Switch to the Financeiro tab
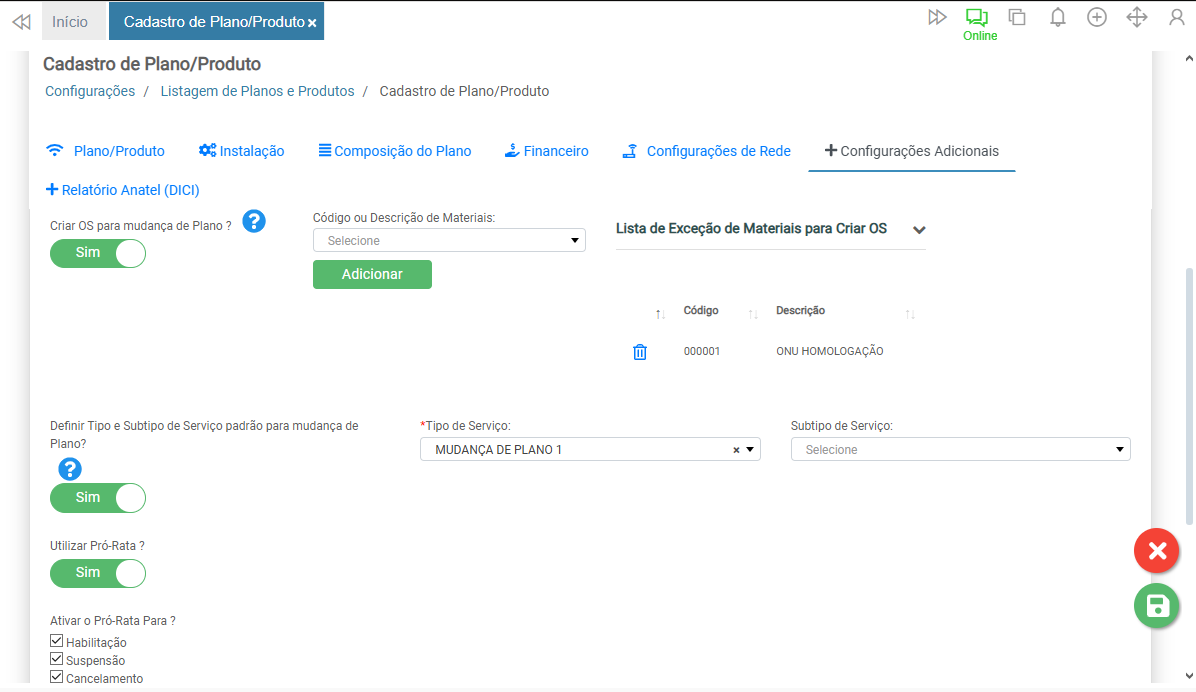1196x692 pixels. click(546, 151)
